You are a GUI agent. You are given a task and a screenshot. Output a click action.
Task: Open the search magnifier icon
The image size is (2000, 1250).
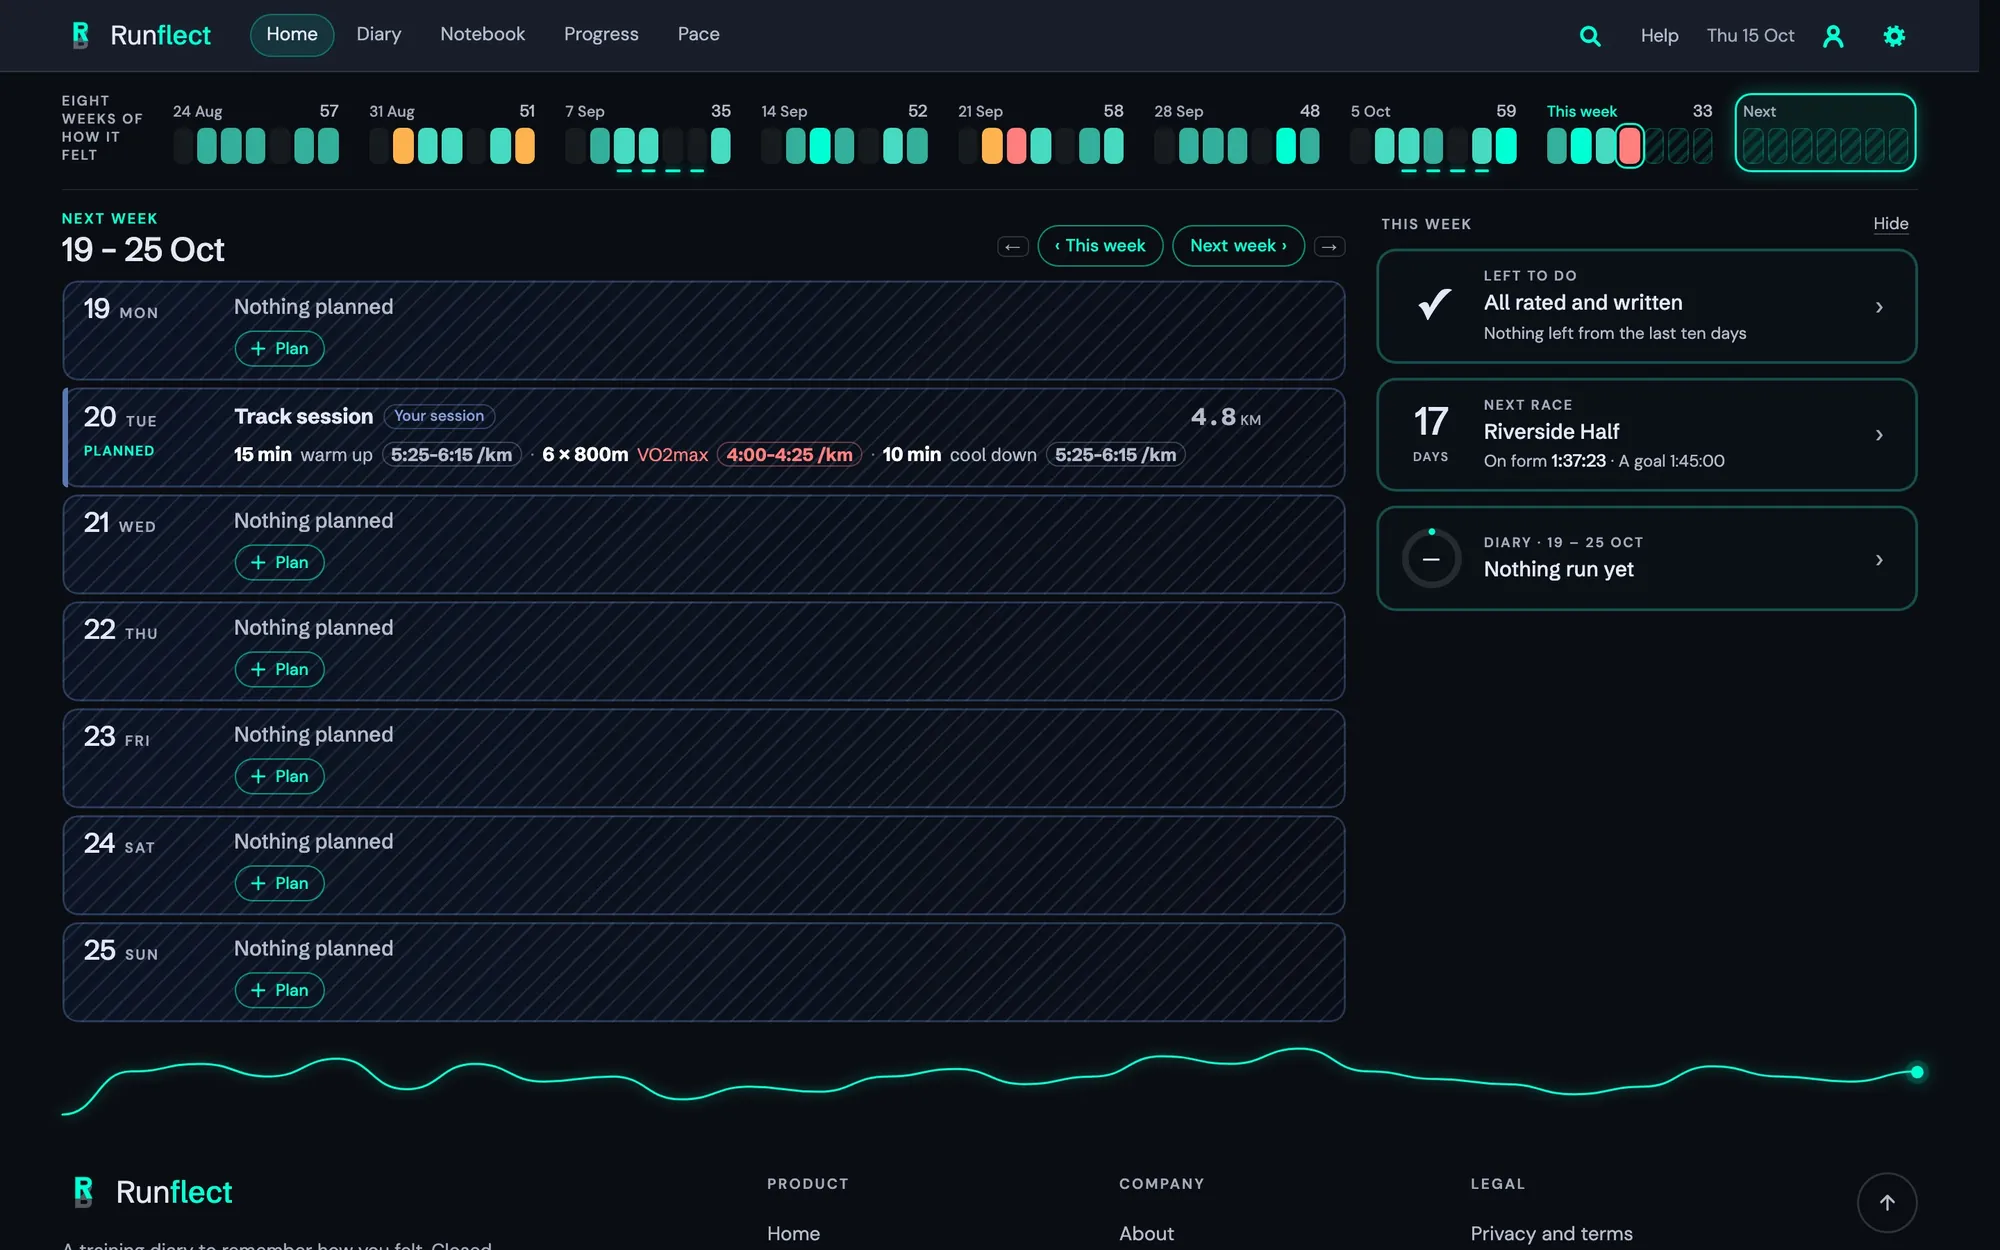(1590, 36)
